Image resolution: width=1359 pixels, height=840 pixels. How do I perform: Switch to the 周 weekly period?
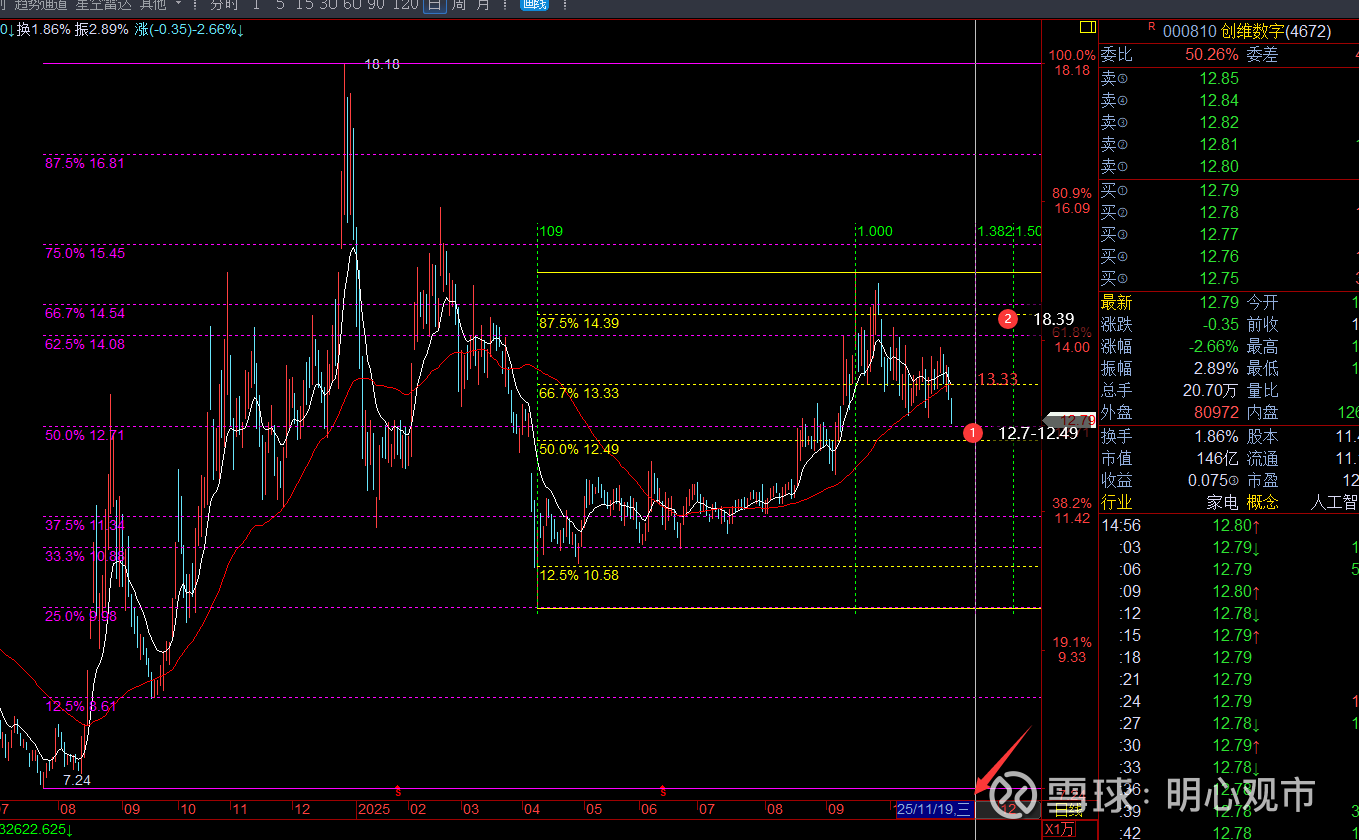(x=458, y=5)
